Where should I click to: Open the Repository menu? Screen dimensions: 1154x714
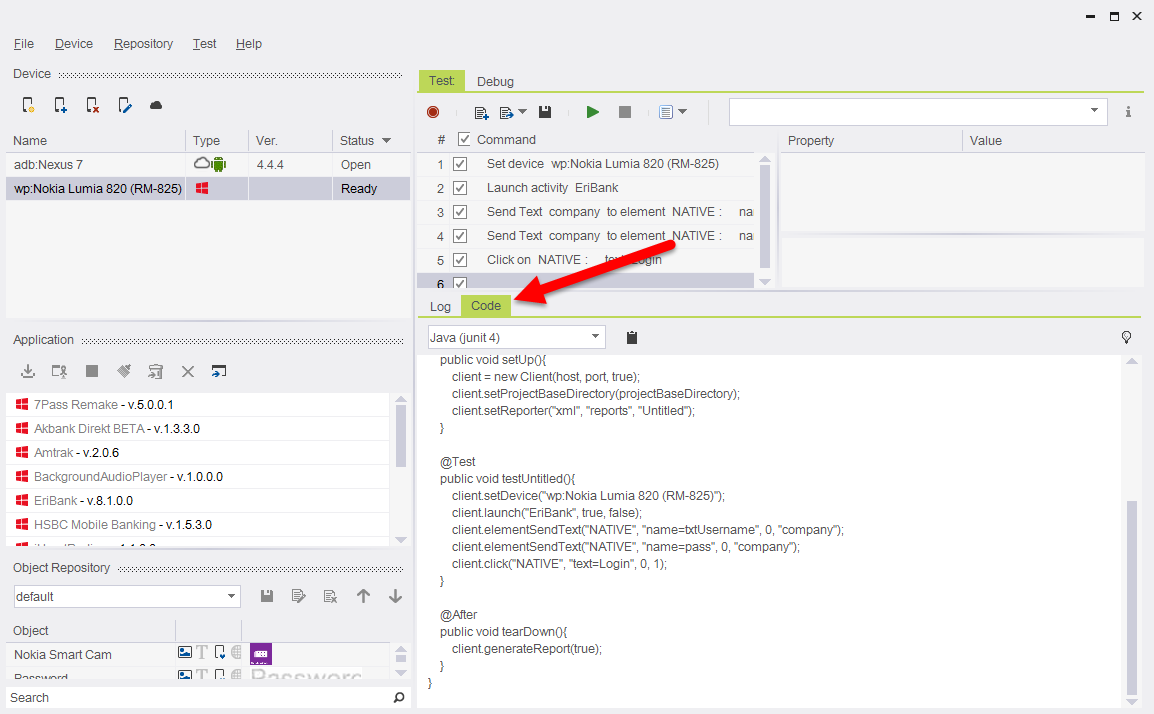coord(143,44)
